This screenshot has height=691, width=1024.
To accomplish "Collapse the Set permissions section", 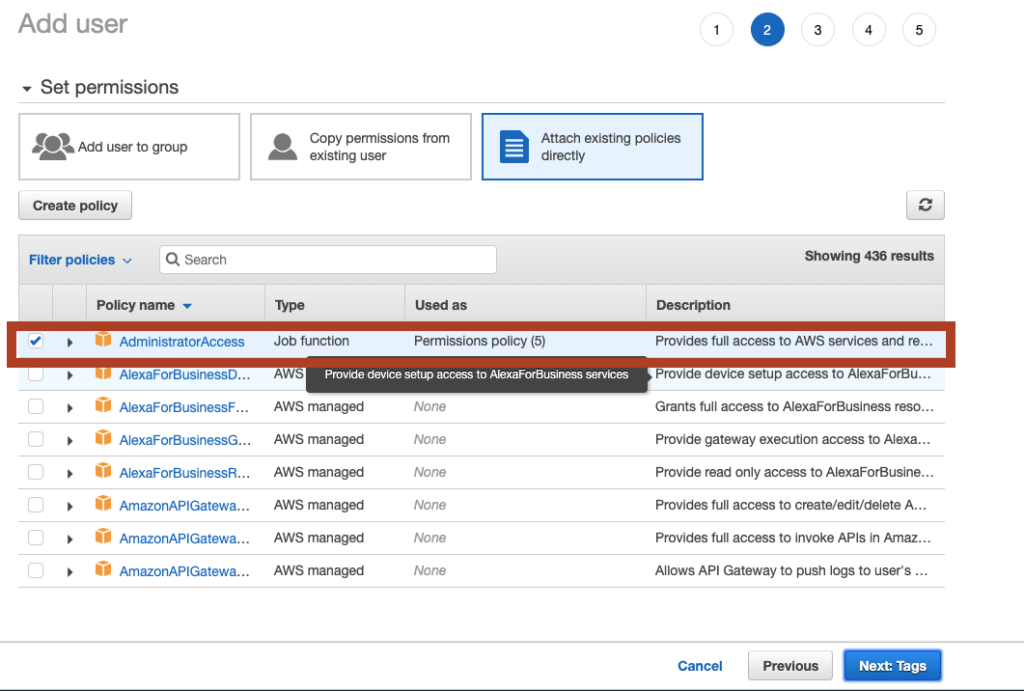I will (27, 88).
